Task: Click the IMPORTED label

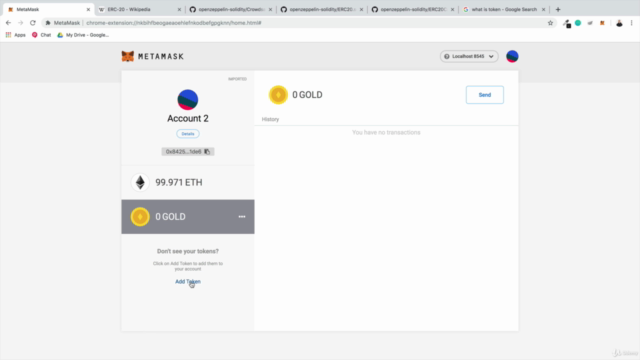Action: [237, 79]
